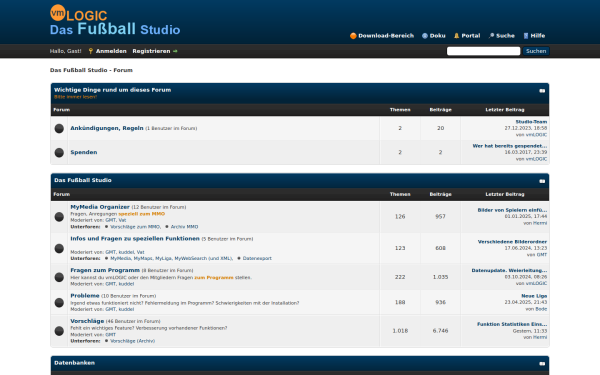Open the Doku menu item
Screen dimensions: 600x375
point(437,36)
